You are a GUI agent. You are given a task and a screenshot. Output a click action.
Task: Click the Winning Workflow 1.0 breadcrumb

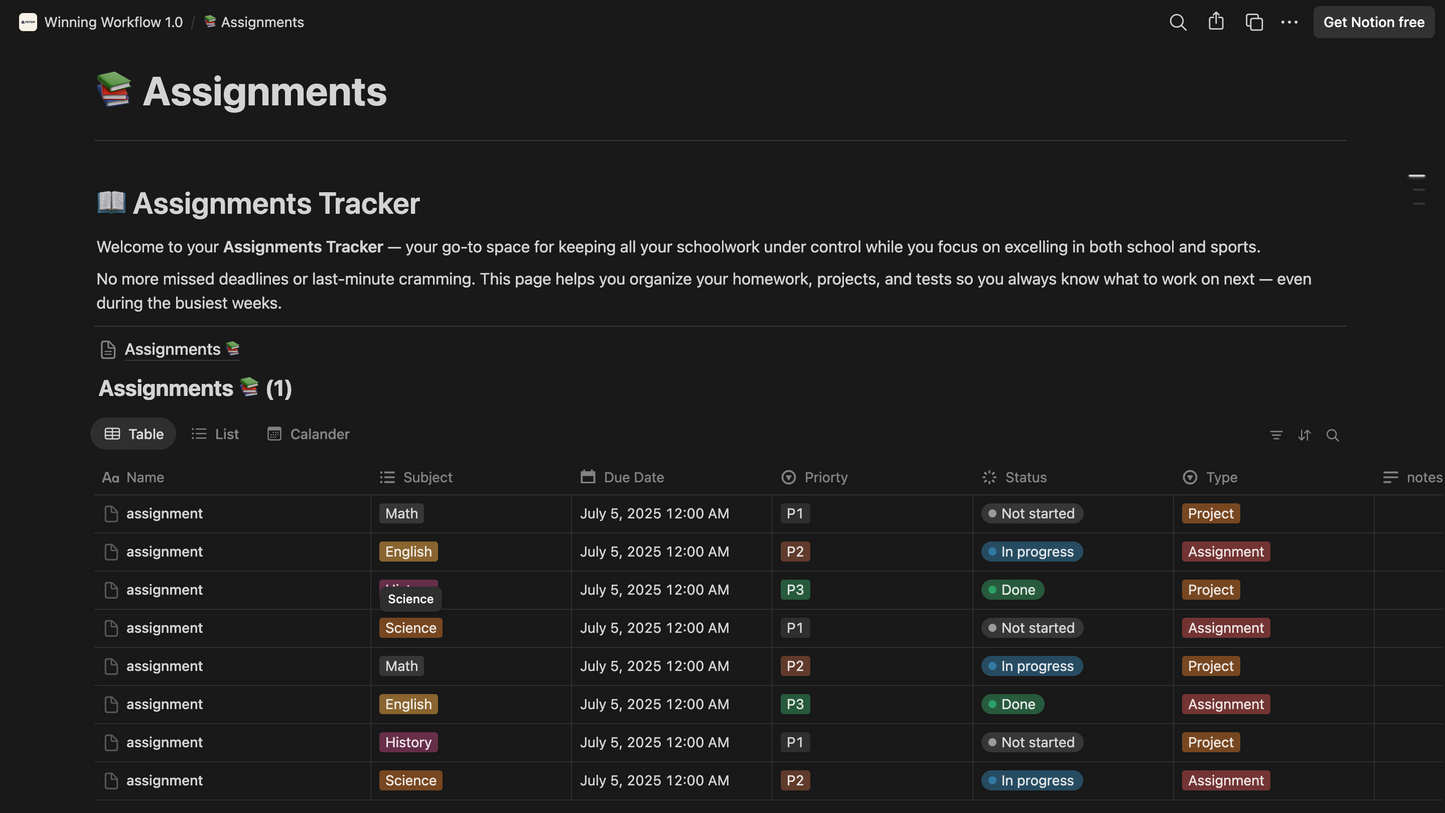pyautogui.click(x=113, y=22)
